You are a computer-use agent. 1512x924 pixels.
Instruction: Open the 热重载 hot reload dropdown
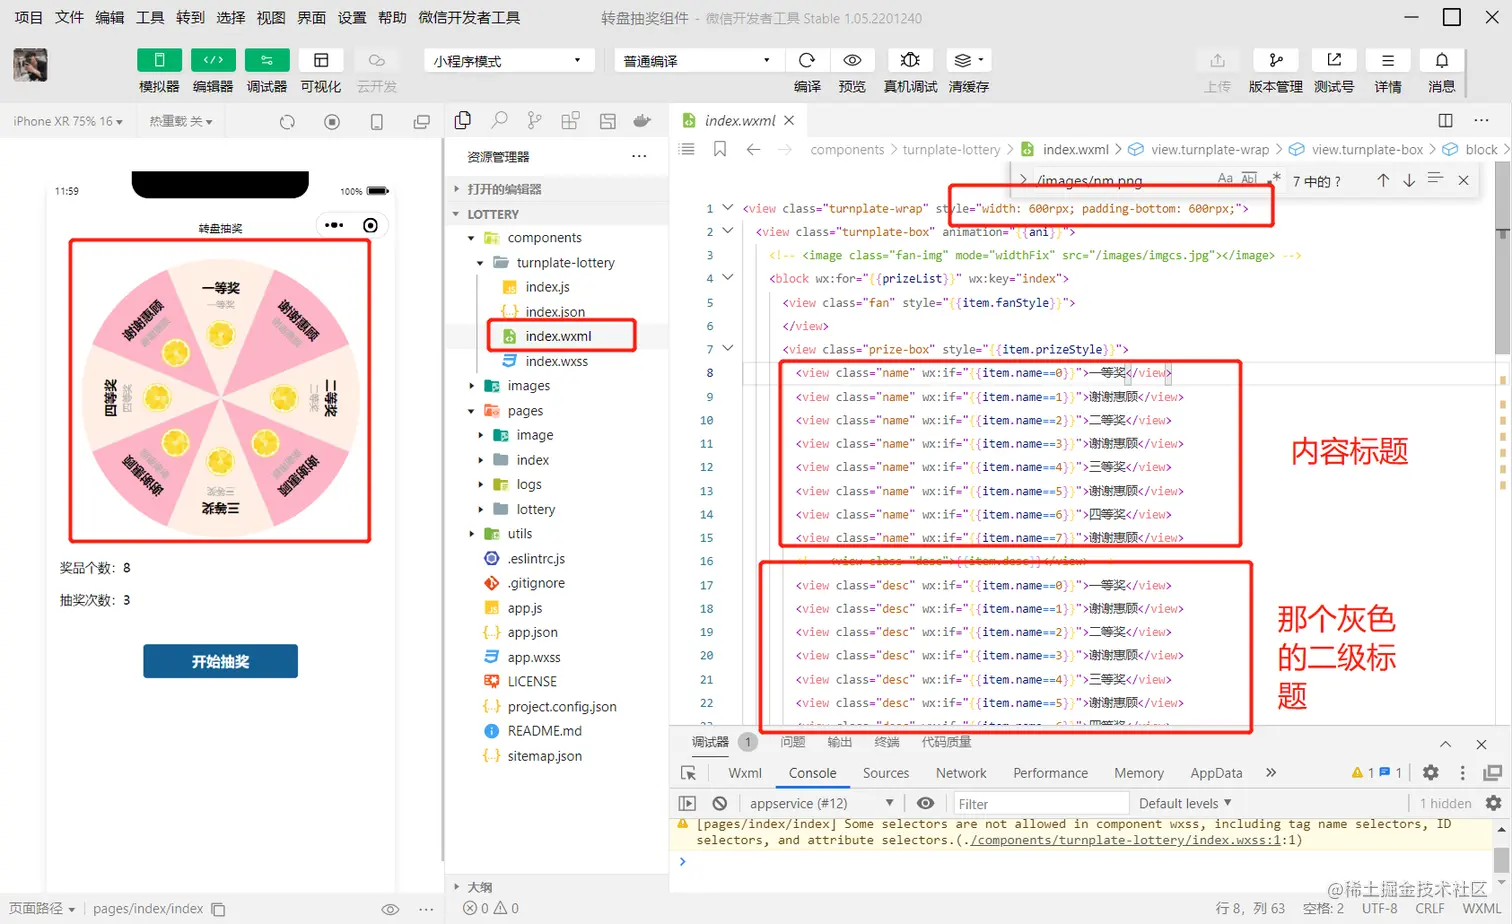point(181,121)
